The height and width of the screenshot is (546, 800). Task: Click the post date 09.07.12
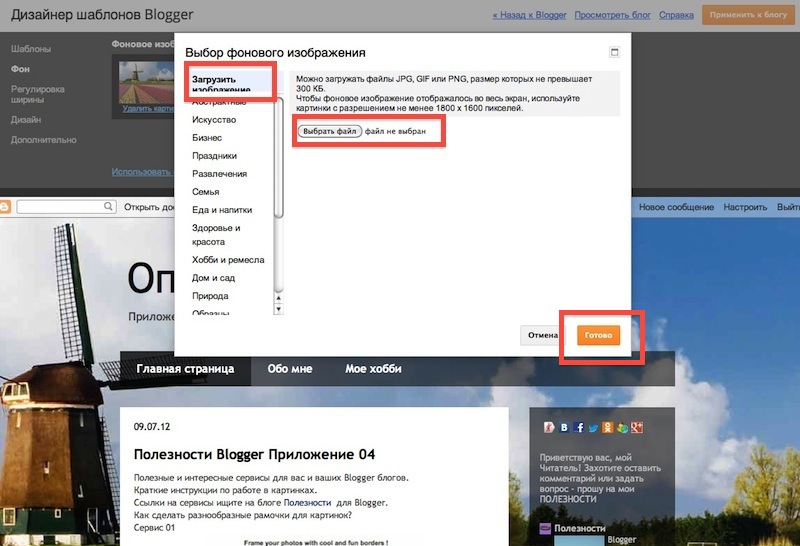pos(152,427)
